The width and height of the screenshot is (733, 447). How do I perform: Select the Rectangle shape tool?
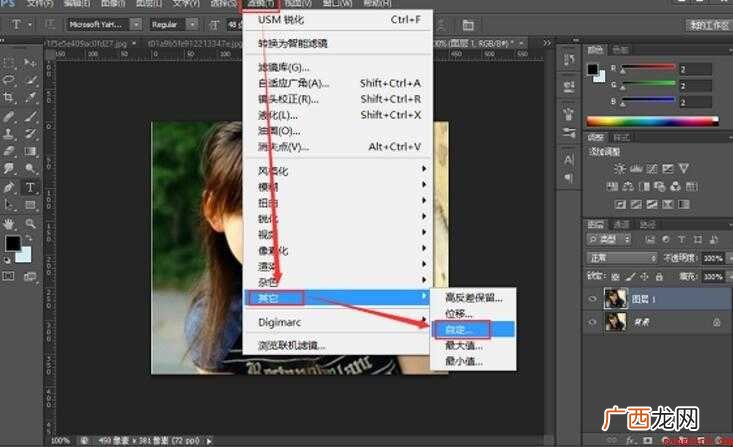(x=30, y=205)
